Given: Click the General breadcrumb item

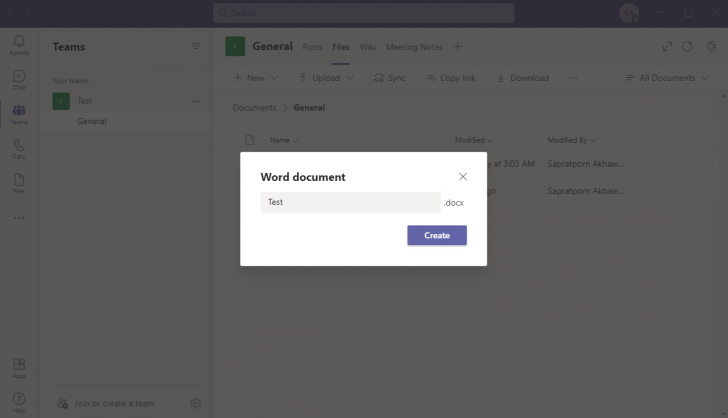Looking at the screenshot, I should 309,108.
